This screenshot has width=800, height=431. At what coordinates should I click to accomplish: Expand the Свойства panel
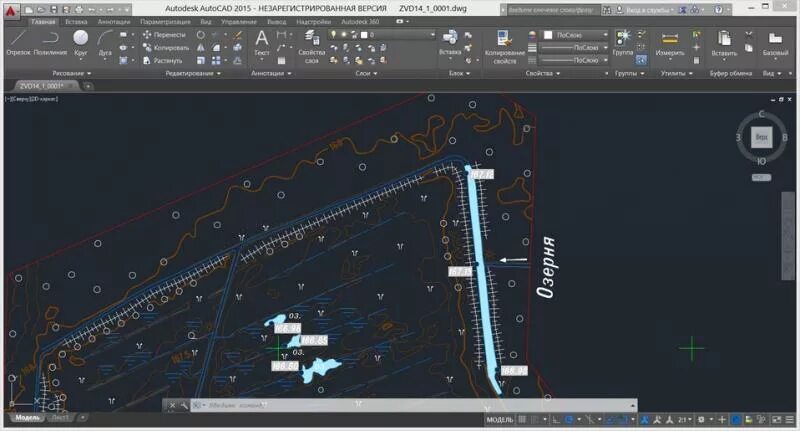[x=542, y=73]
